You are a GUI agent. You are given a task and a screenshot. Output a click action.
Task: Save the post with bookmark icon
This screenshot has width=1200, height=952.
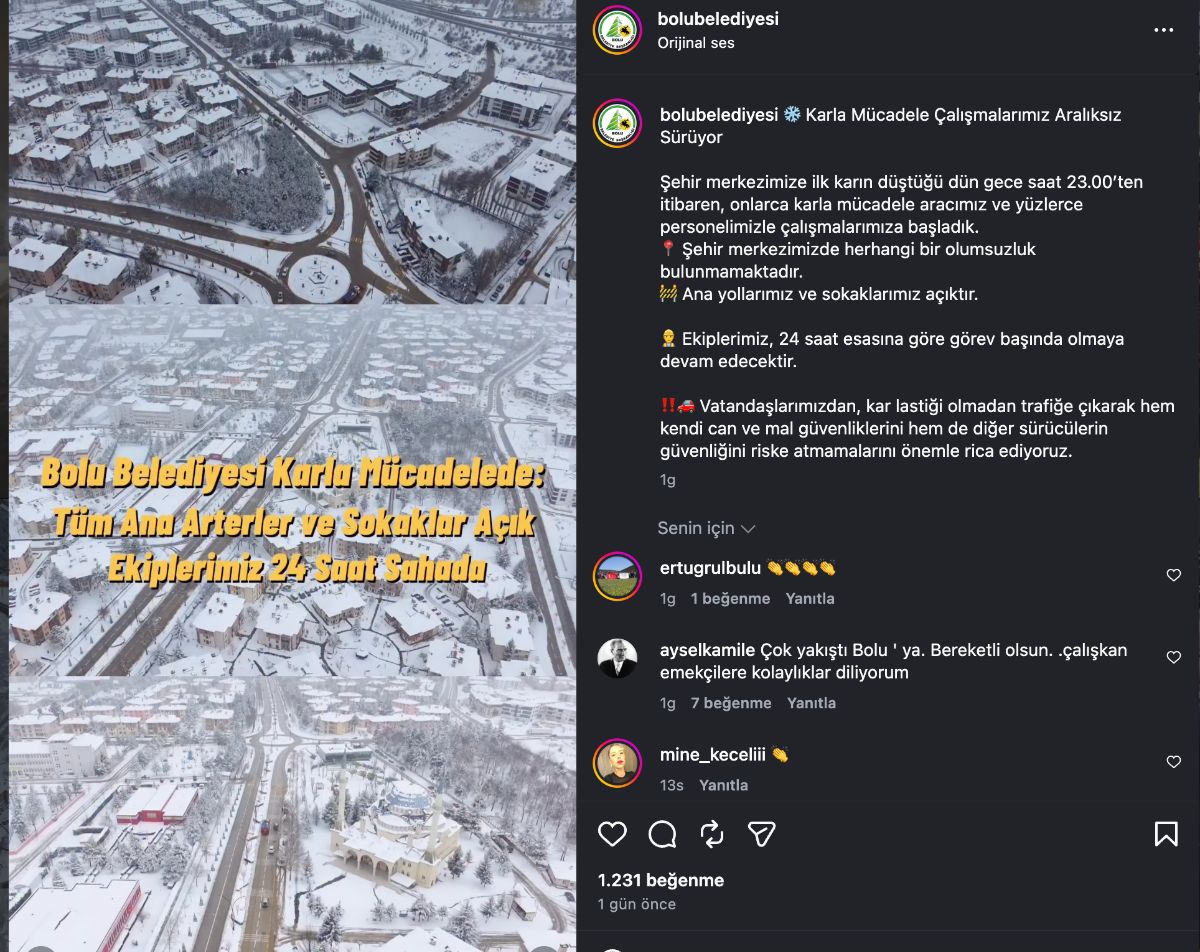coord(1166,834)
